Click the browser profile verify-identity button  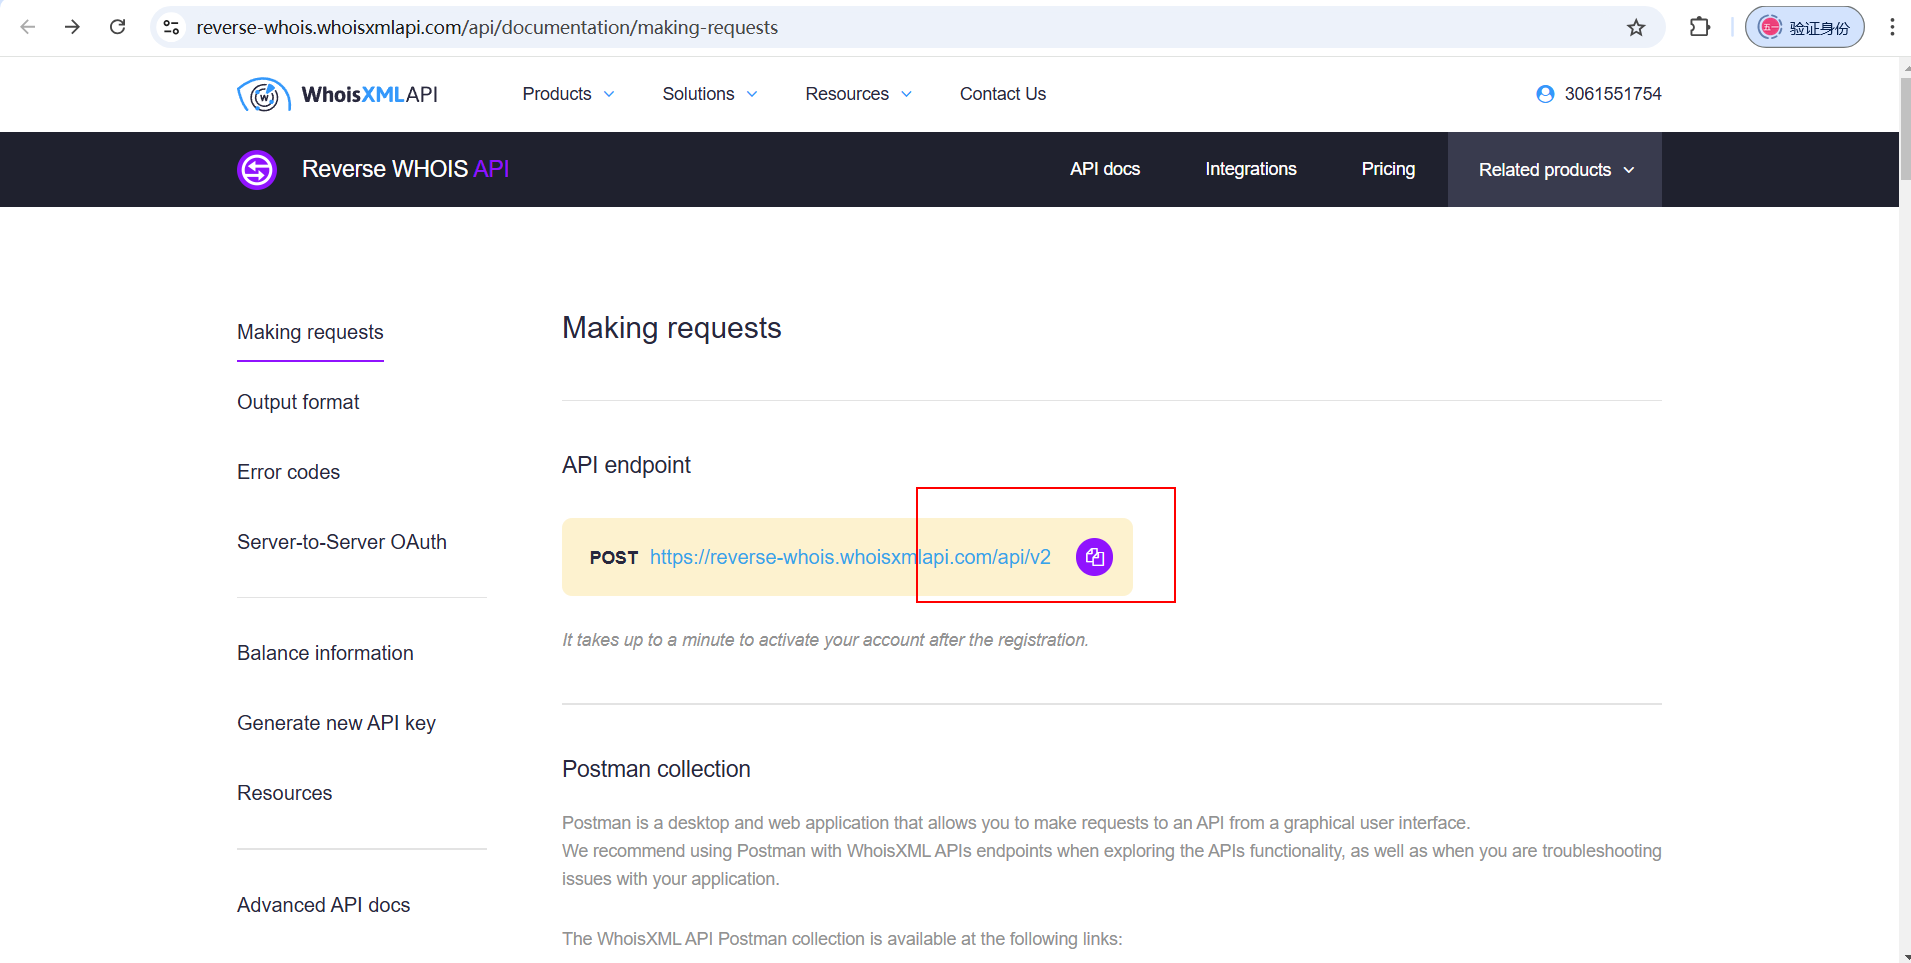click(1805, 27)
